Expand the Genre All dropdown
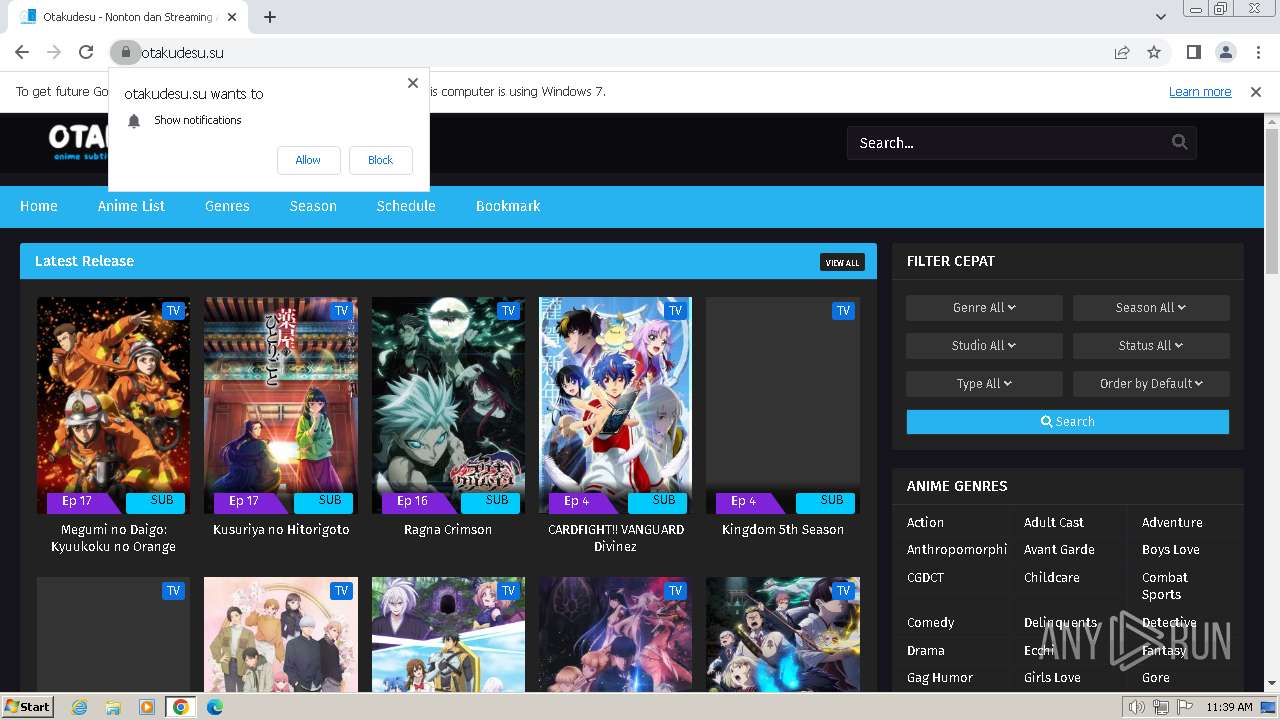Screen dimensions: 1280x720 tap(984, 308)
